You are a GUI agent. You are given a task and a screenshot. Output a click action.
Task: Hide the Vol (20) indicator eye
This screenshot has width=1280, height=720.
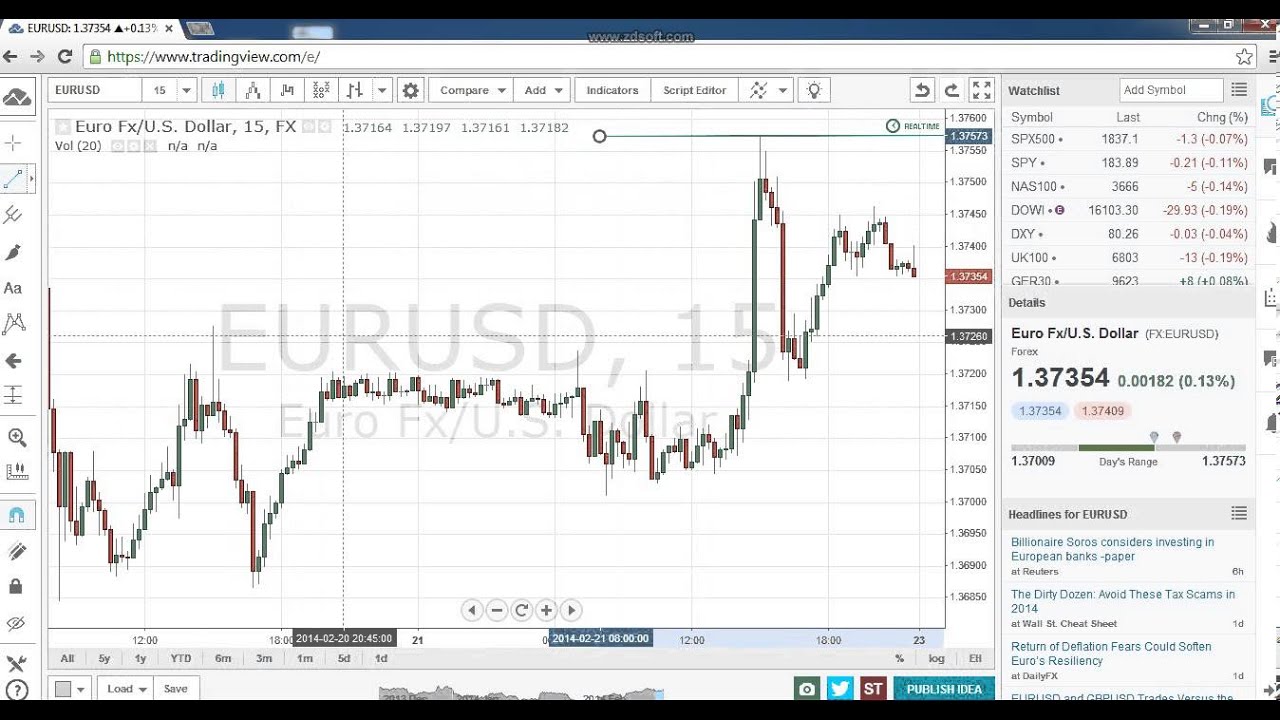(117, 146)
